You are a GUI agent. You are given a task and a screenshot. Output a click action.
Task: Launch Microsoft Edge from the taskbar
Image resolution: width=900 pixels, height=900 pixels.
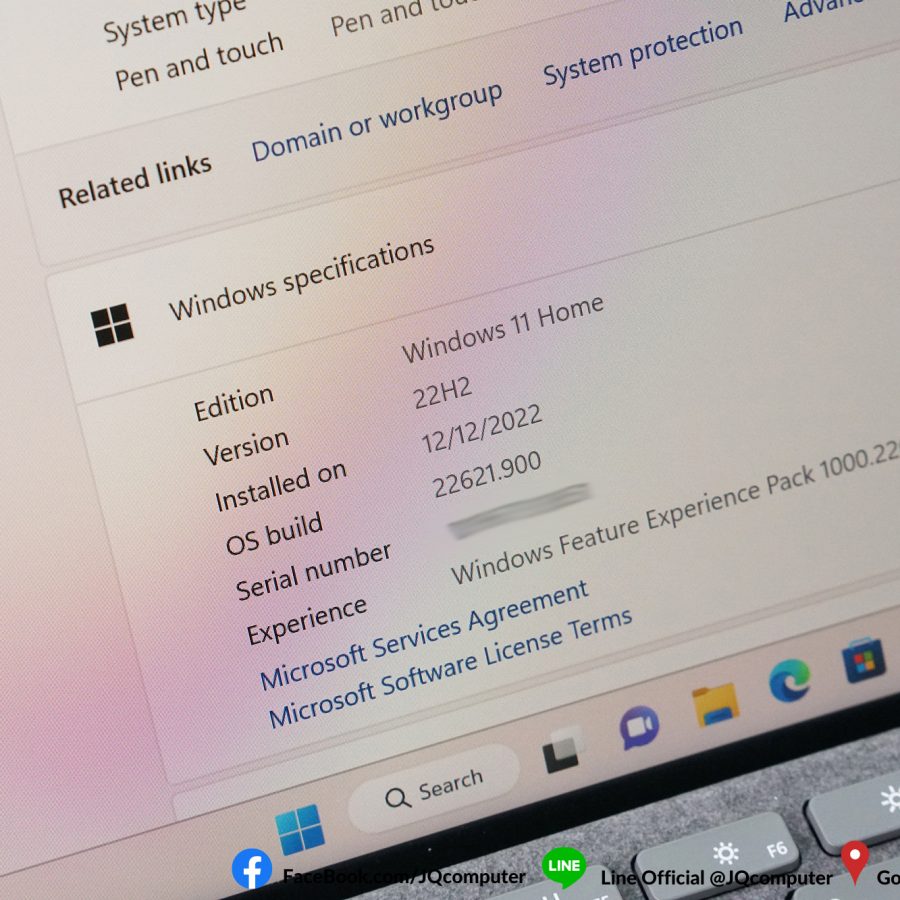coord(790,681)
